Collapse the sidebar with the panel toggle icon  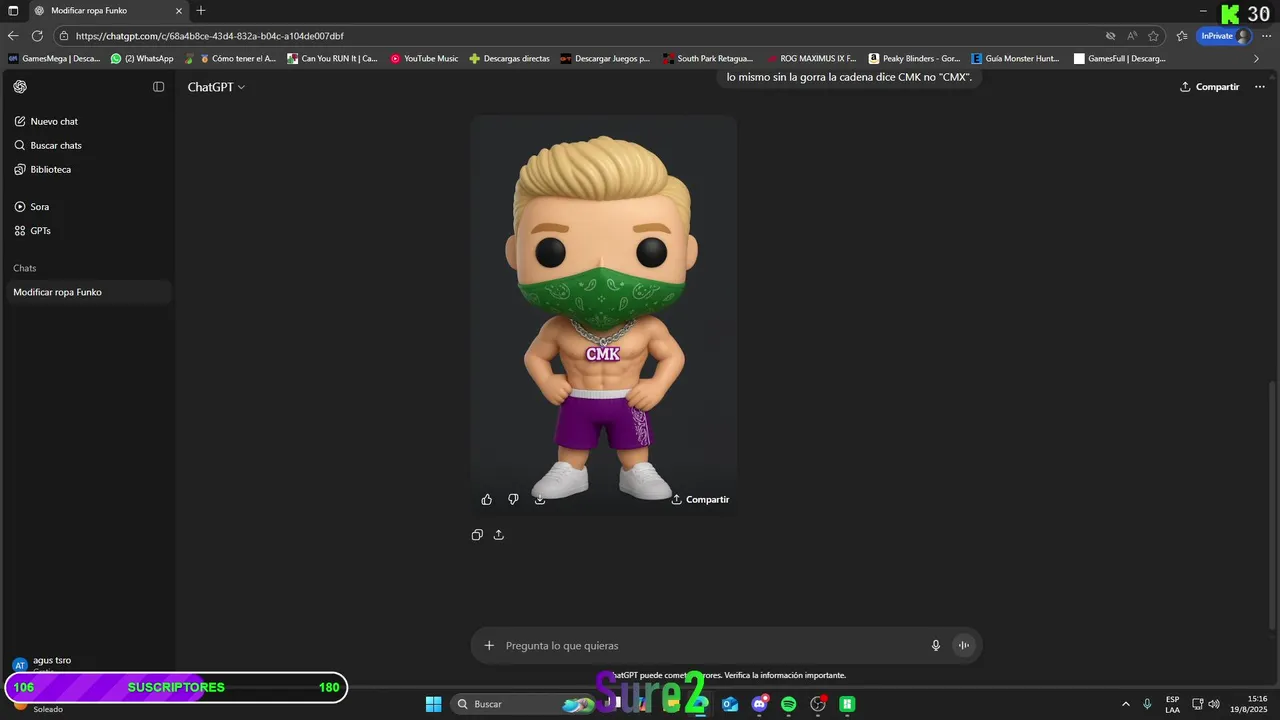[158, 87]
